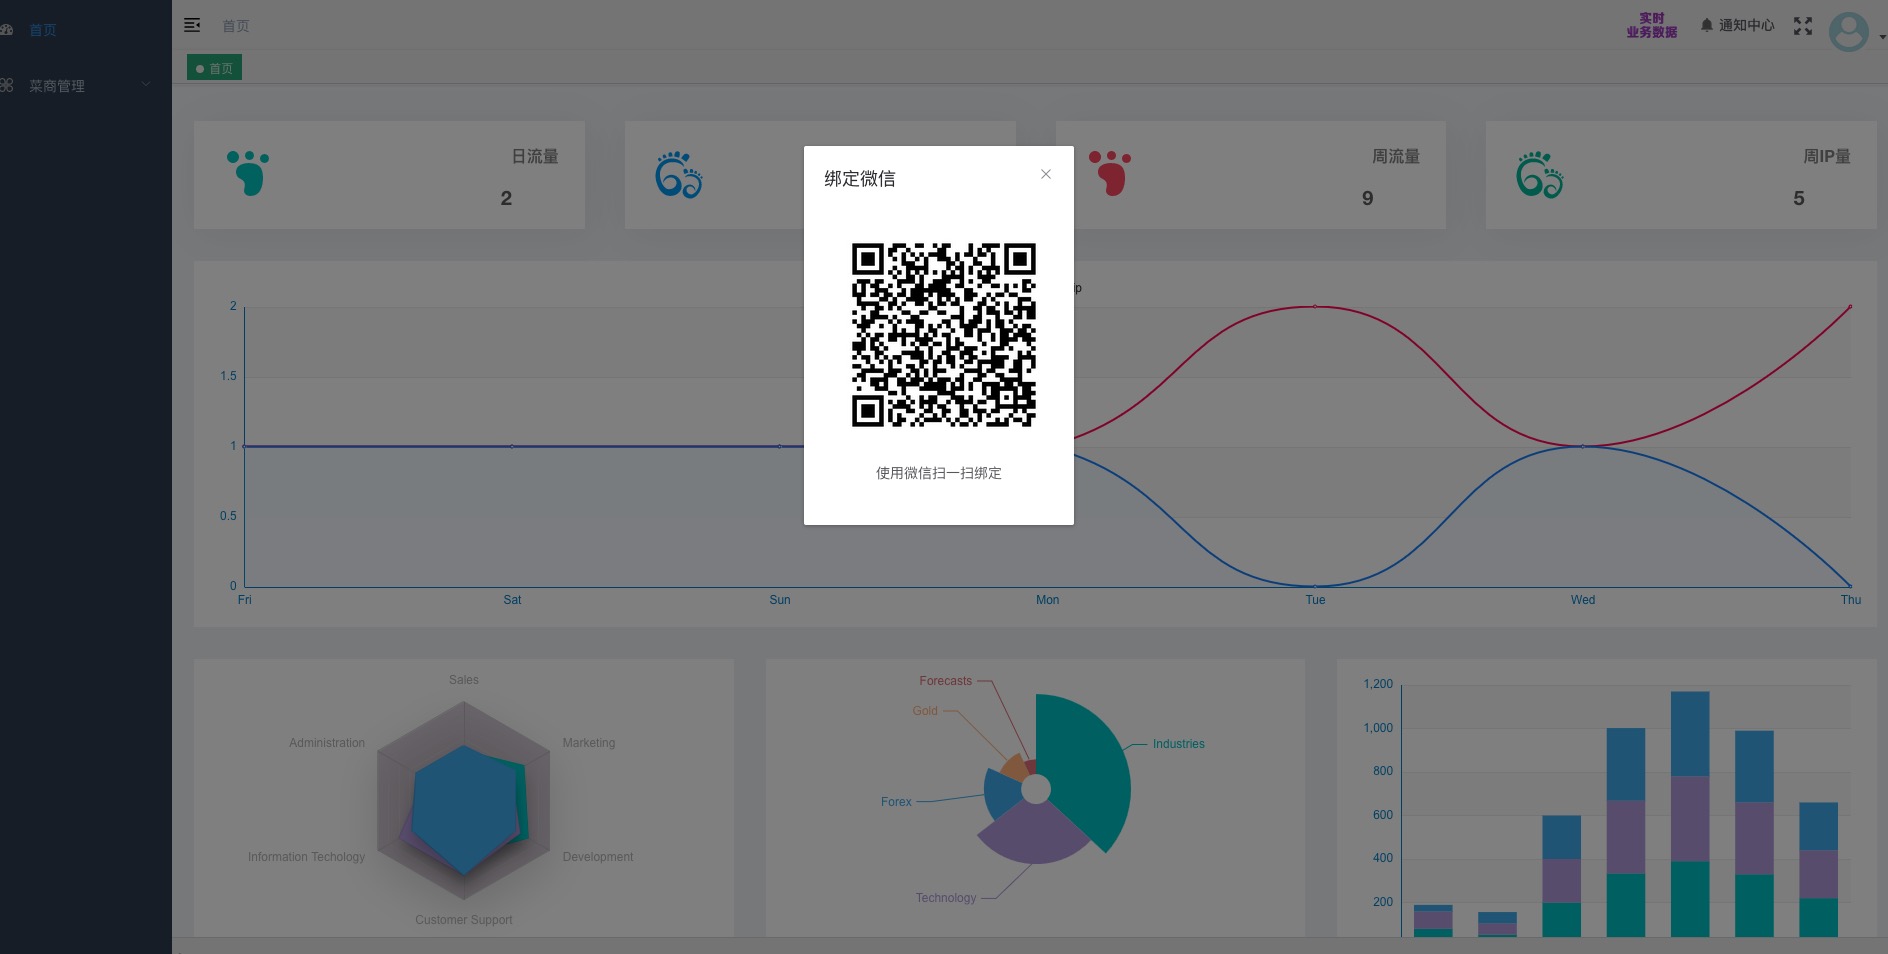Click the green footprints icon in 周IP量 card

click(1540, 175)
